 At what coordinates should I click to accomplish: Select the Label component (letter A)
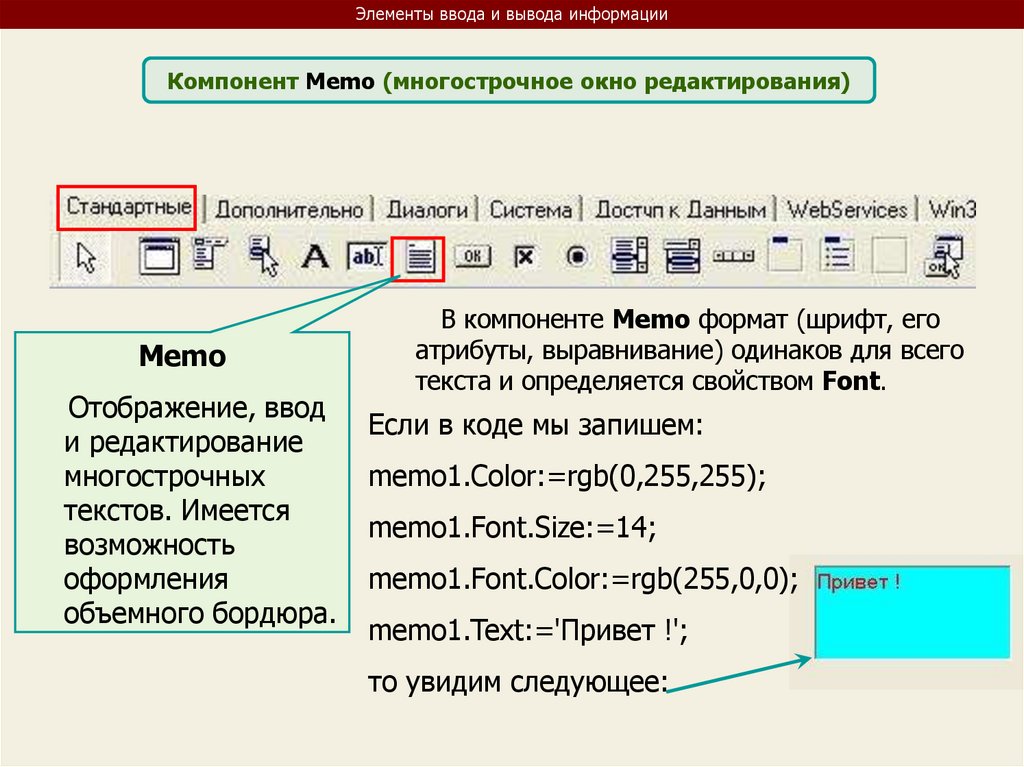315,257
